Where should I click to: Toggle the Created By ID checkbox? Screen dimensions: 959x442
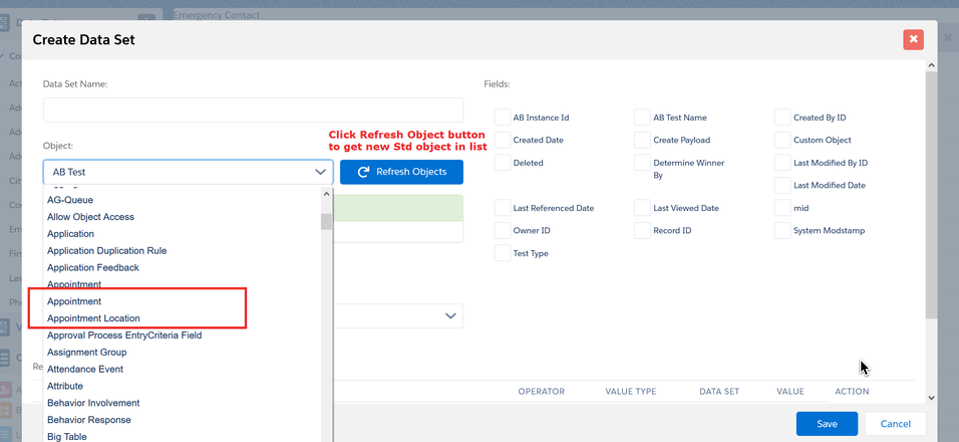[783, 117]
